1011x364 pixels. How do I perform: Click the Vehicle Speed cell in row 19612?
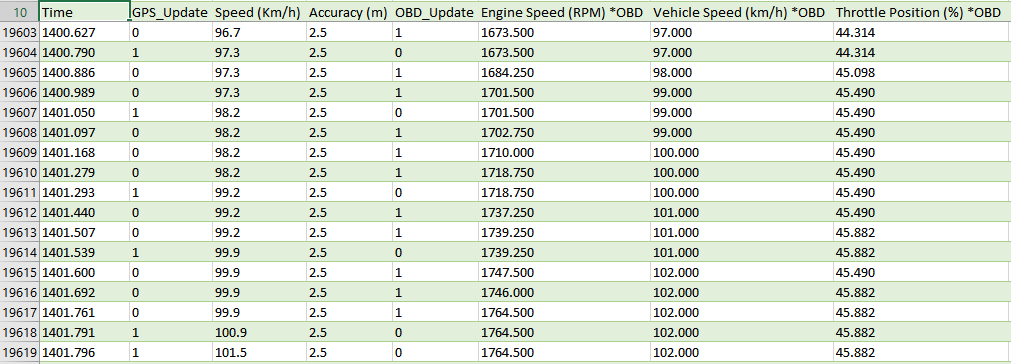(x=741, y=213)
